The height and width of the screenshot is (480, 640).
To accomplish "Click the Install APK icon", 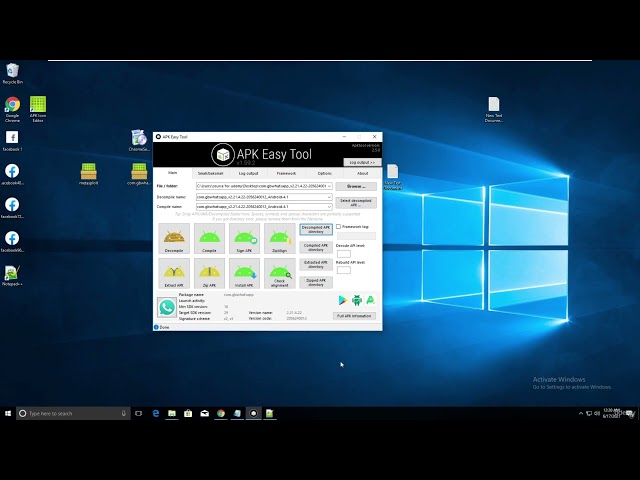I will tap(244, 273).
